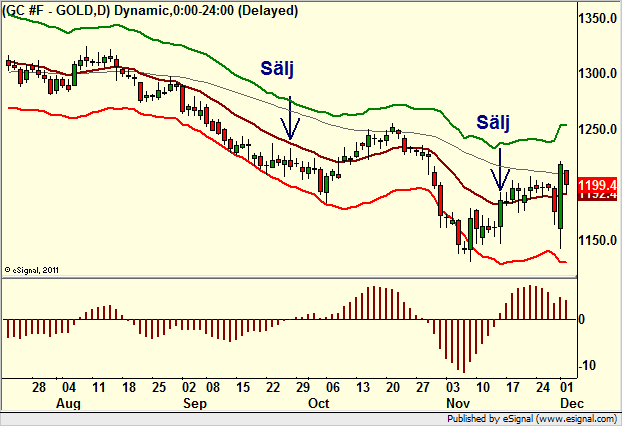Image resolution: width=622 pixels, height=426 pixels.
Task: Click the 1300.0 price axis label
Action: [597, 73]
